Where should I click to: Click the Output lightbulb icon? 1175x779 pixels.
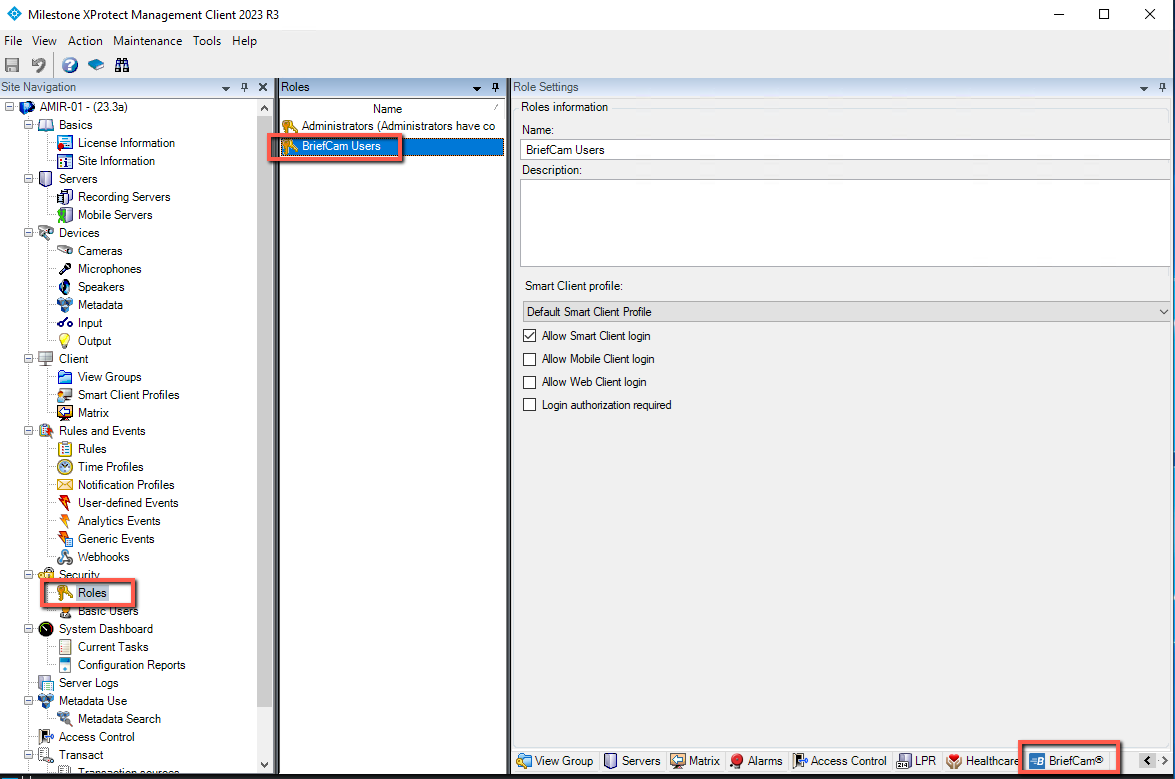(65, 341)
